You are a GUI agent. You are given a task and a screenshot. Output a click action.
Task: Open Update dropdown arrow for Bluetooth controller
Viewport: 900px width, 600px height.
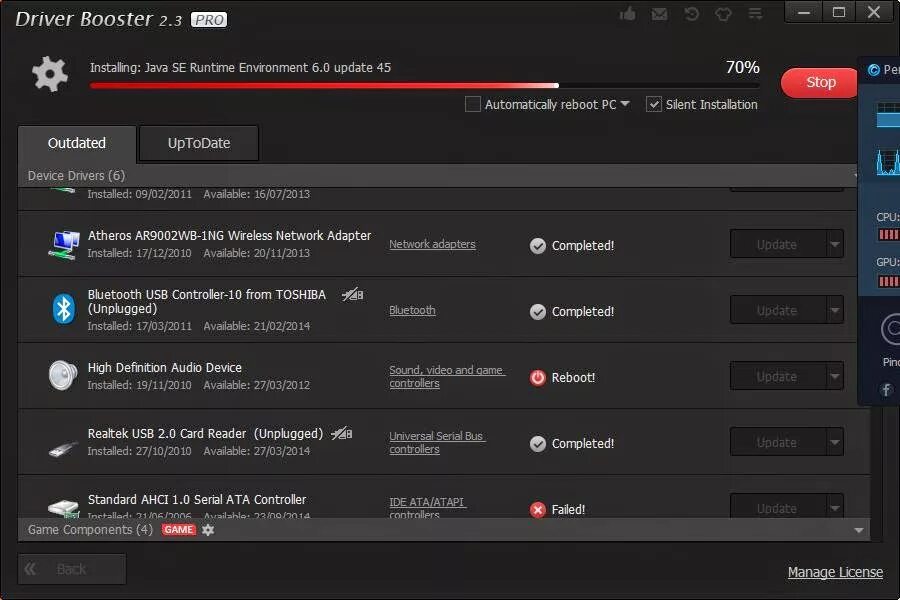pyautogui.click(x=835, y=311)
